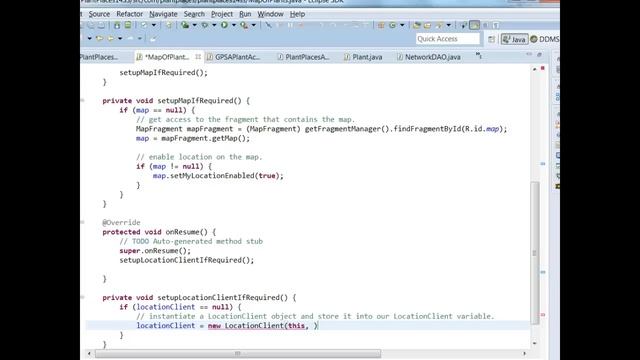
Task: Toggle Show Whitespace Characters
Action: coord(496,25)
